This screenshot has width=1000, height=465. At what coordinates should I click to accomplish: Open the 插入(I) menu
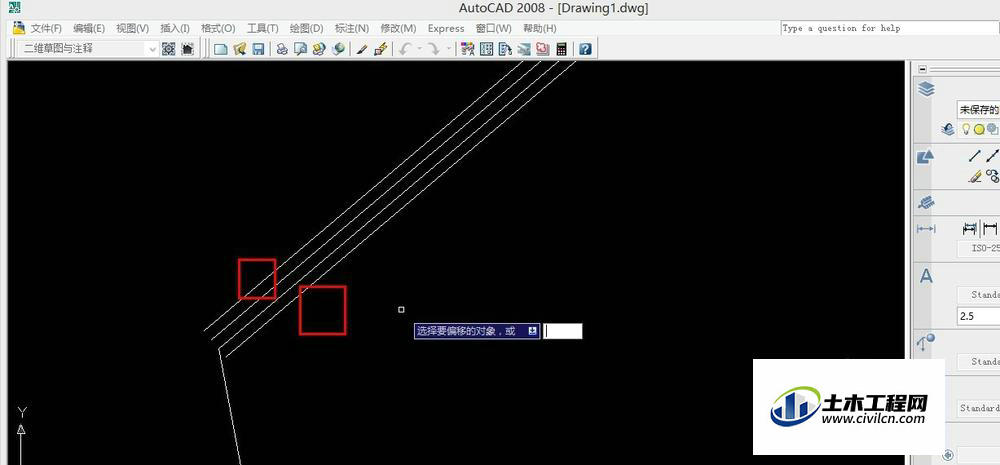coord(175,28)
